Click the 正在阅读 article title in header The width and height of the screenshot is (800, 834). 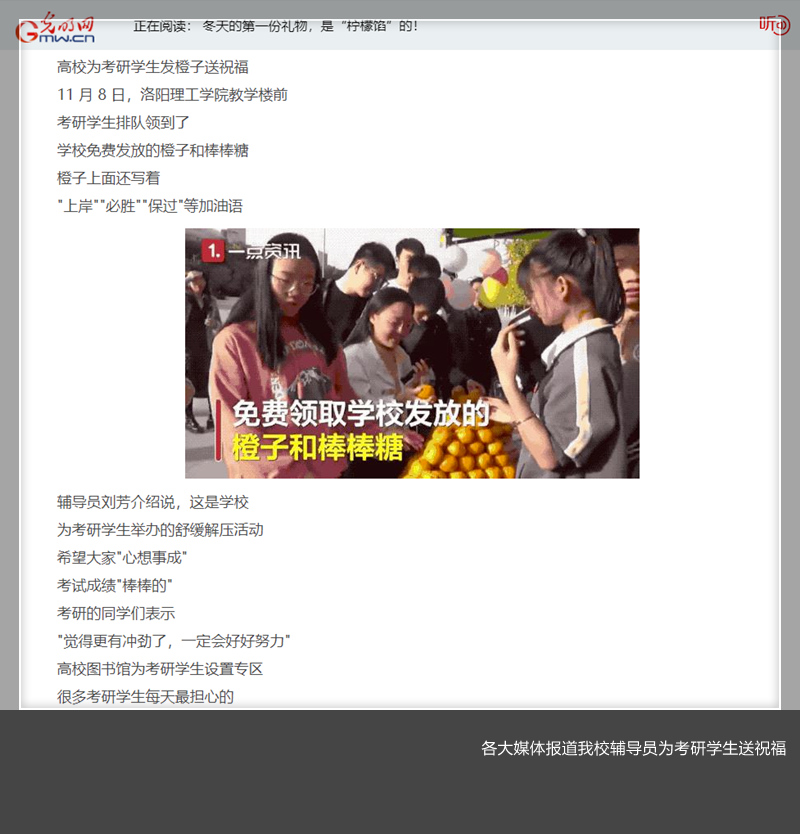(276, 26)
